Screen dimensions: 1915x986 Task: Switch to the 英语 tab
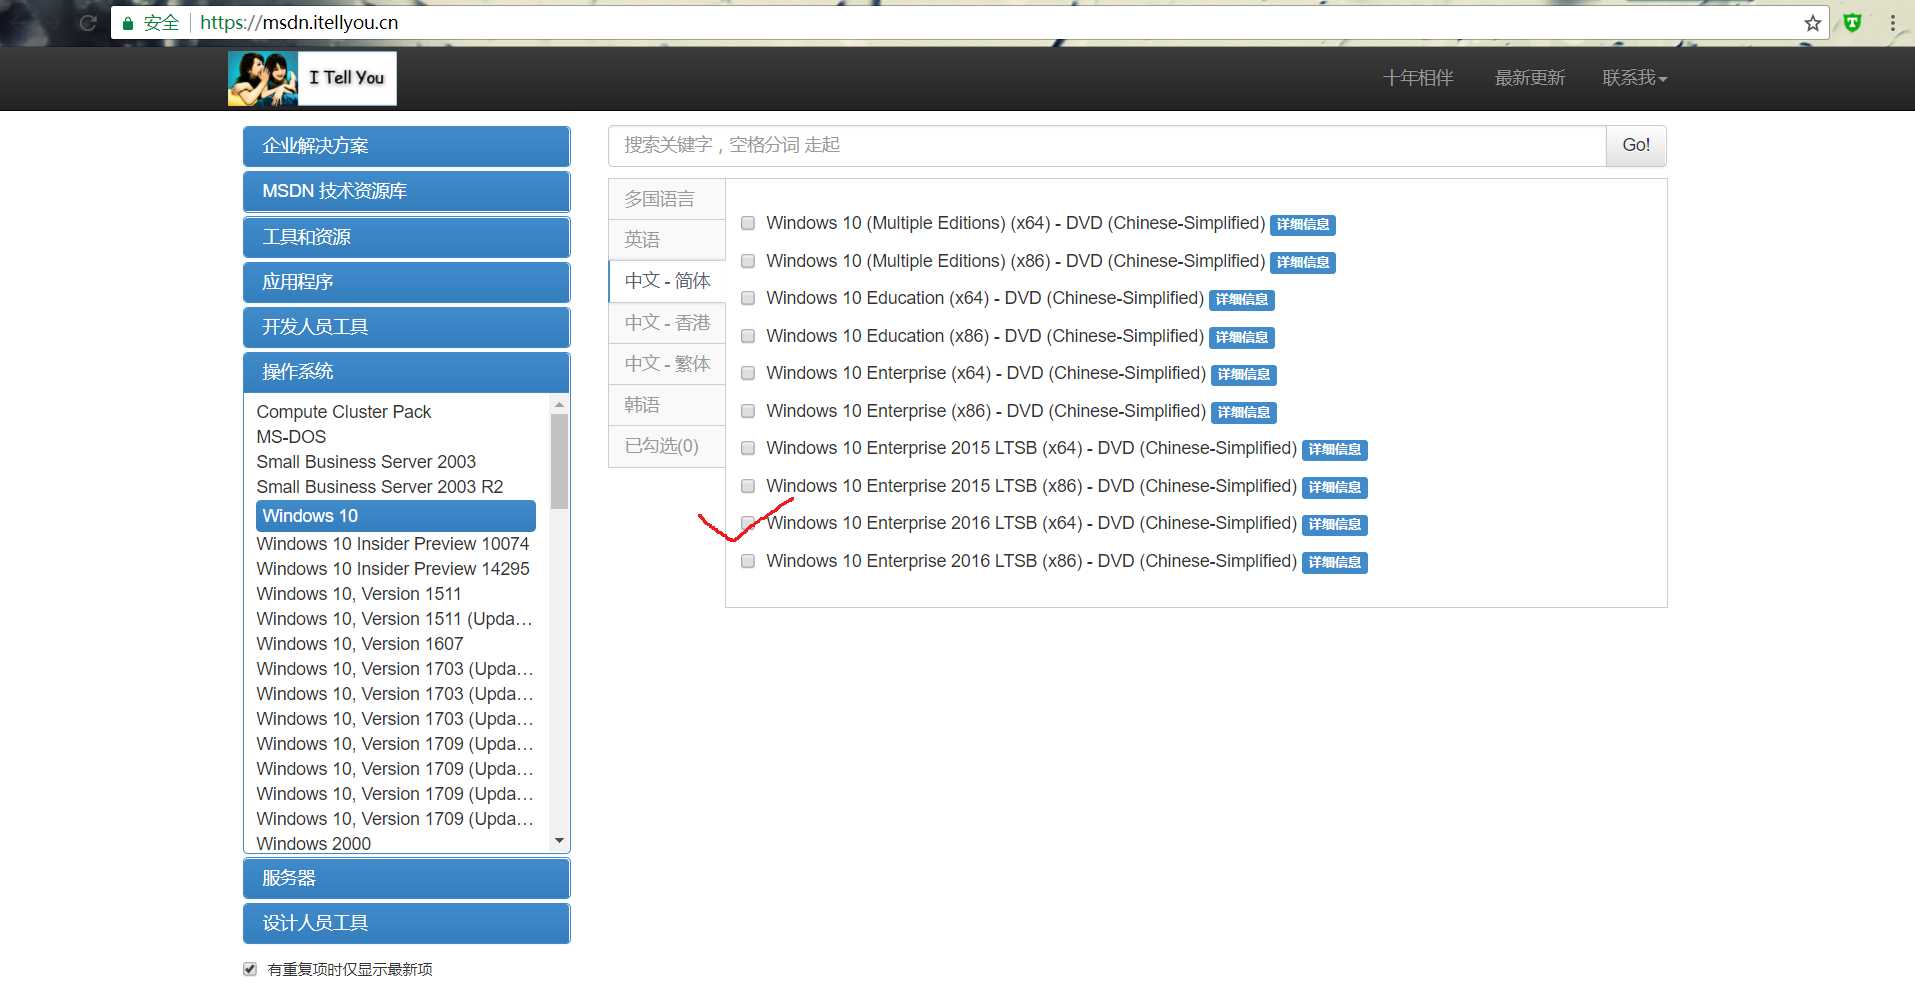(x=667, y=240)
